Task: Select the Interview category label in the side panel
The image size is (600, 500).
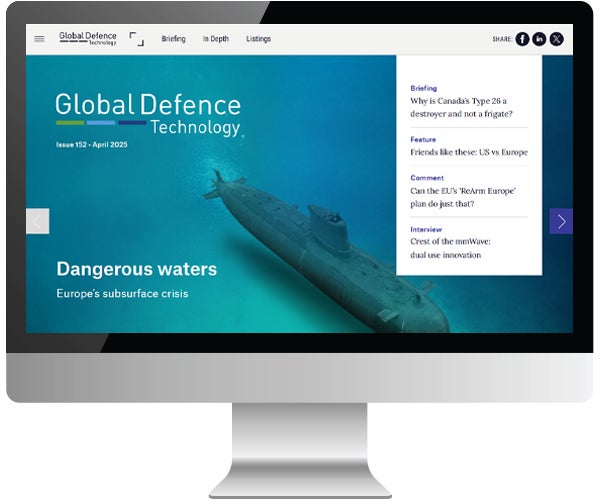Action: pyautogui.click(x=426, y=229)
